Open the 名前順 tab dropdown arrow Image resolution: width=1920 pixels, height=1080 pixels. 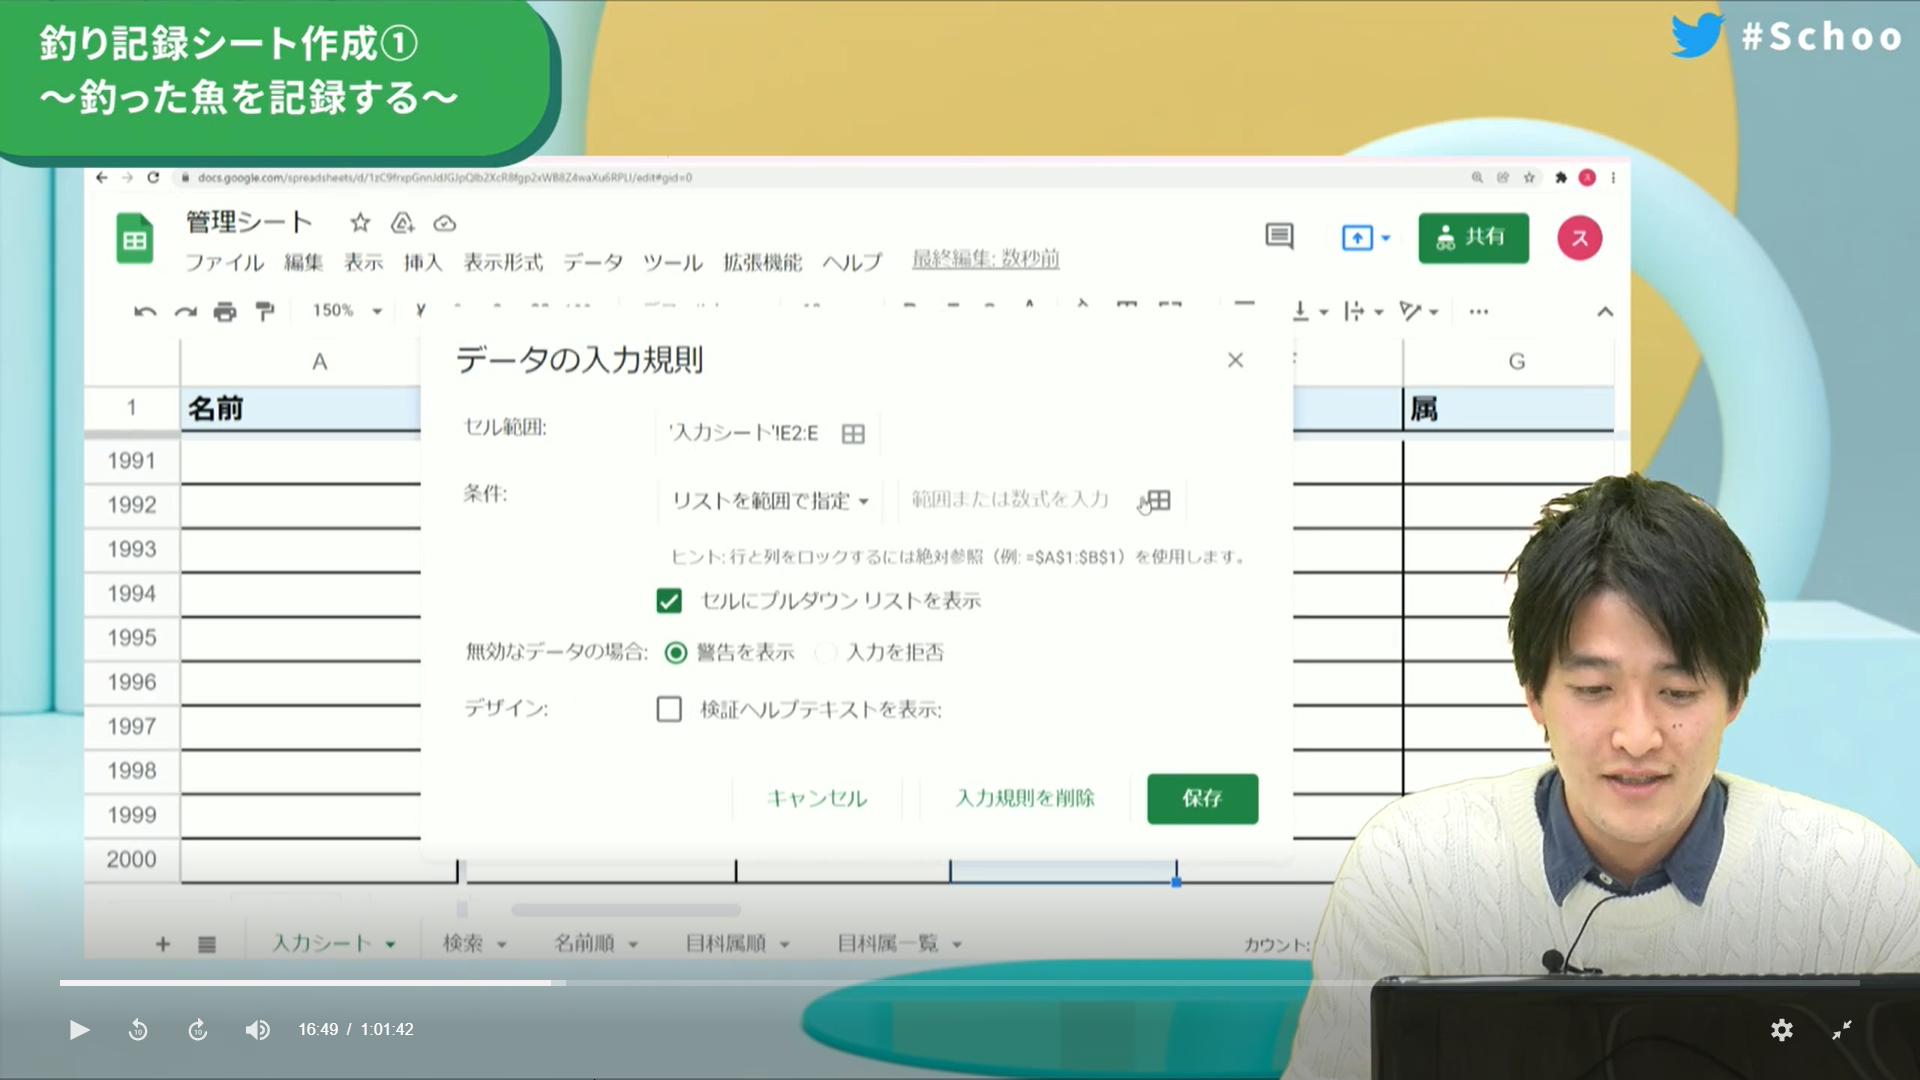click(x=633, y=944)
